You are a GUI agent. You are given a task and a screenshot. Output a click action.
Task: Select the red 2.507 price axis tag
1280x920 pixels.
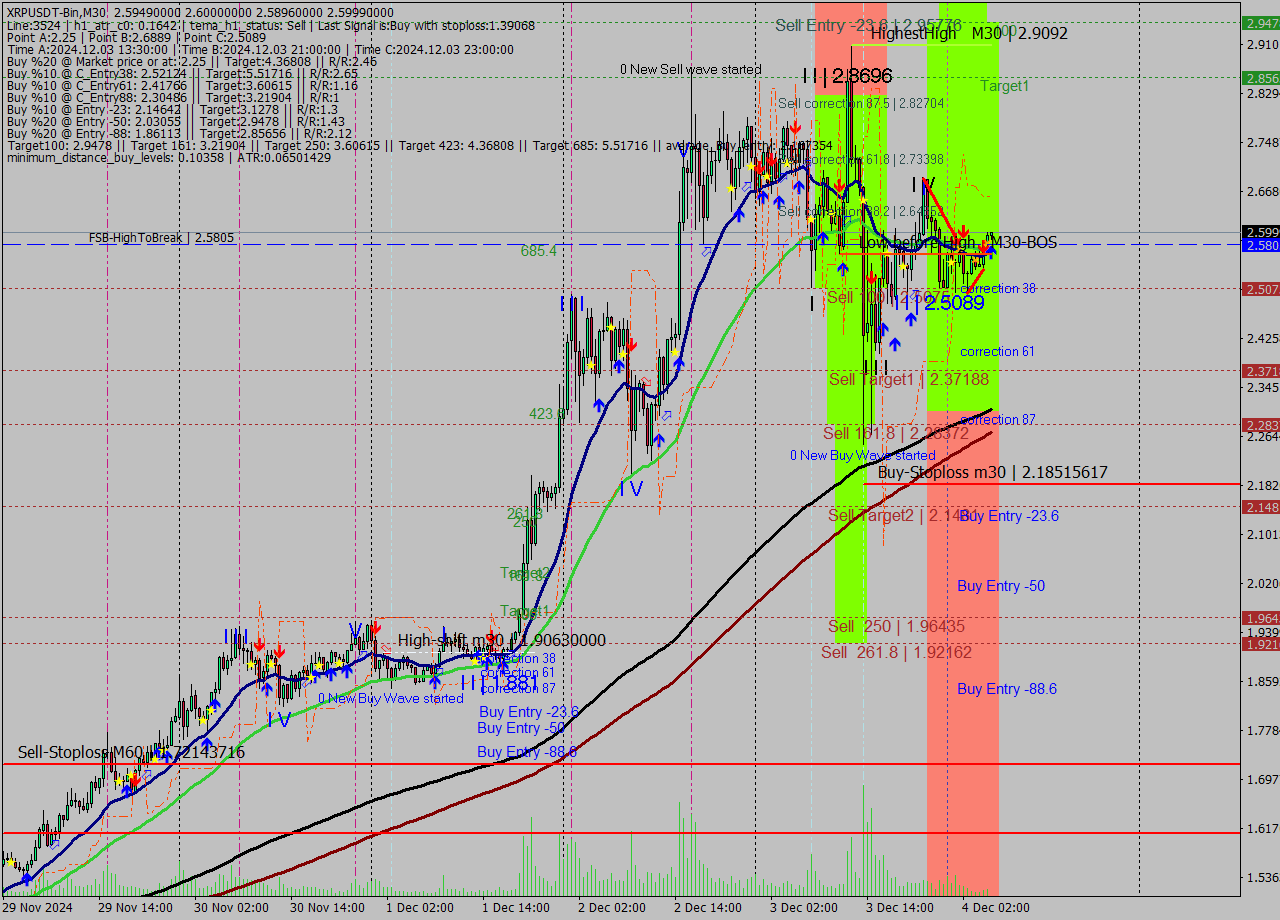(1260, 289)
